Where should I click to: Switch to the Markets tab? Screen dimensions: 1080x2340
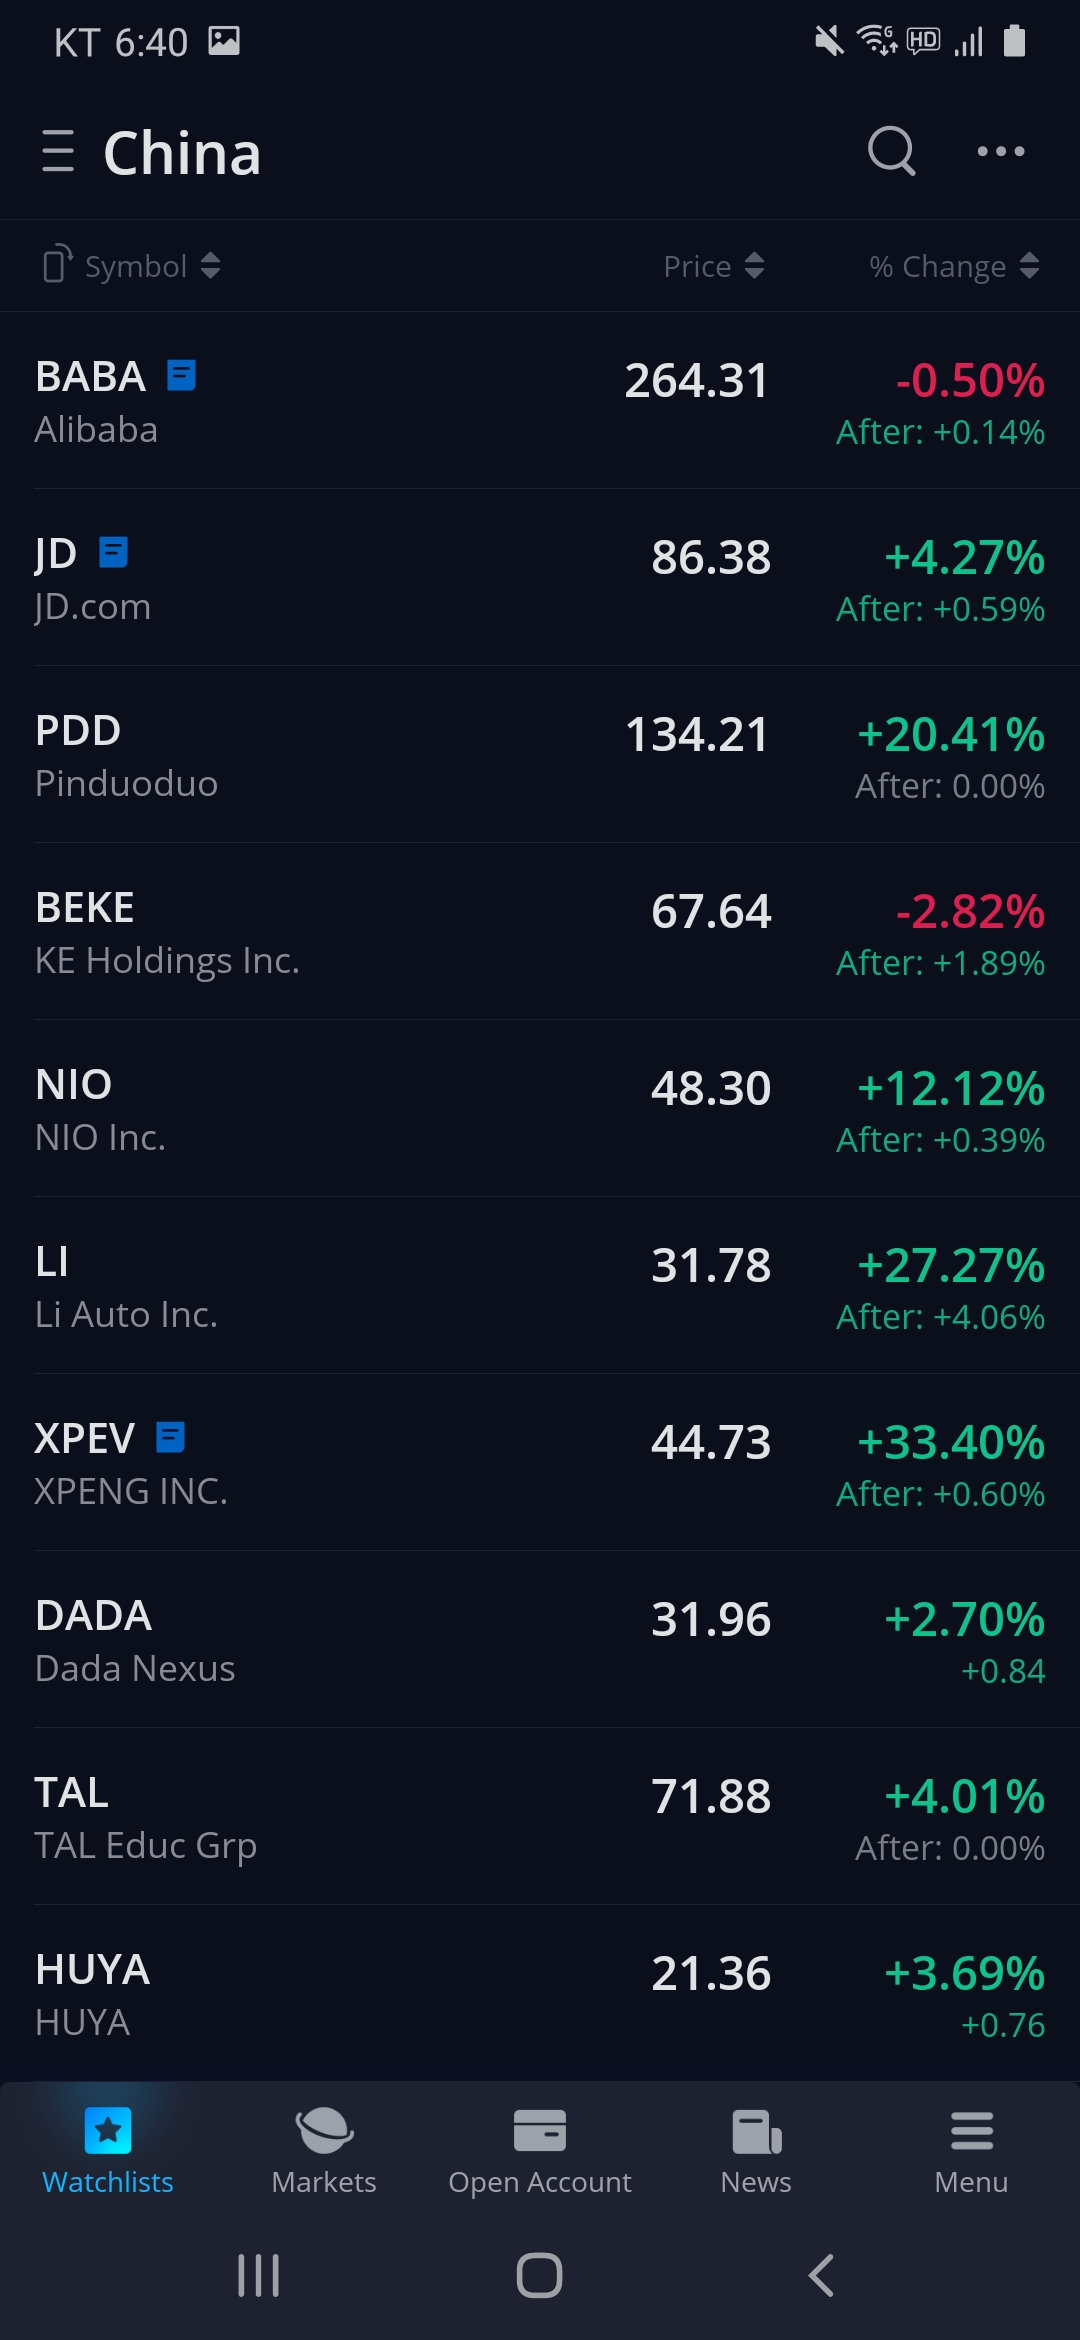pos(324,2152)
